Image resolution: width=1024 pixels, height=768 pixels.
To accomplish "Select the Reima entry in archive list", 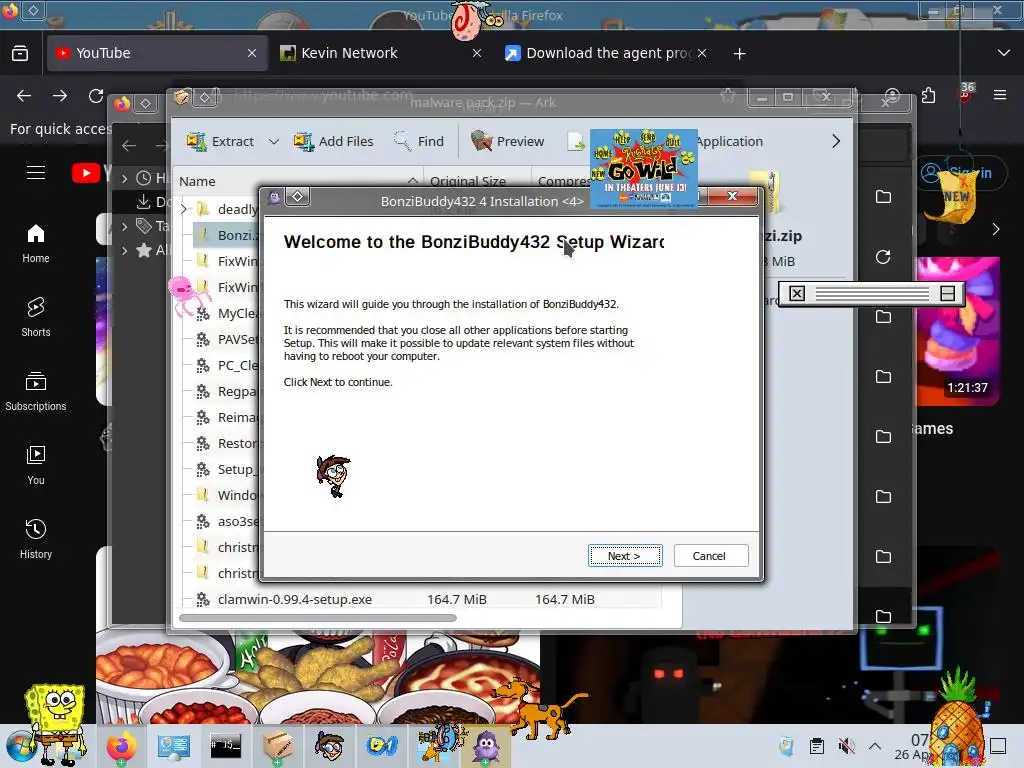I will pos(227,417).
